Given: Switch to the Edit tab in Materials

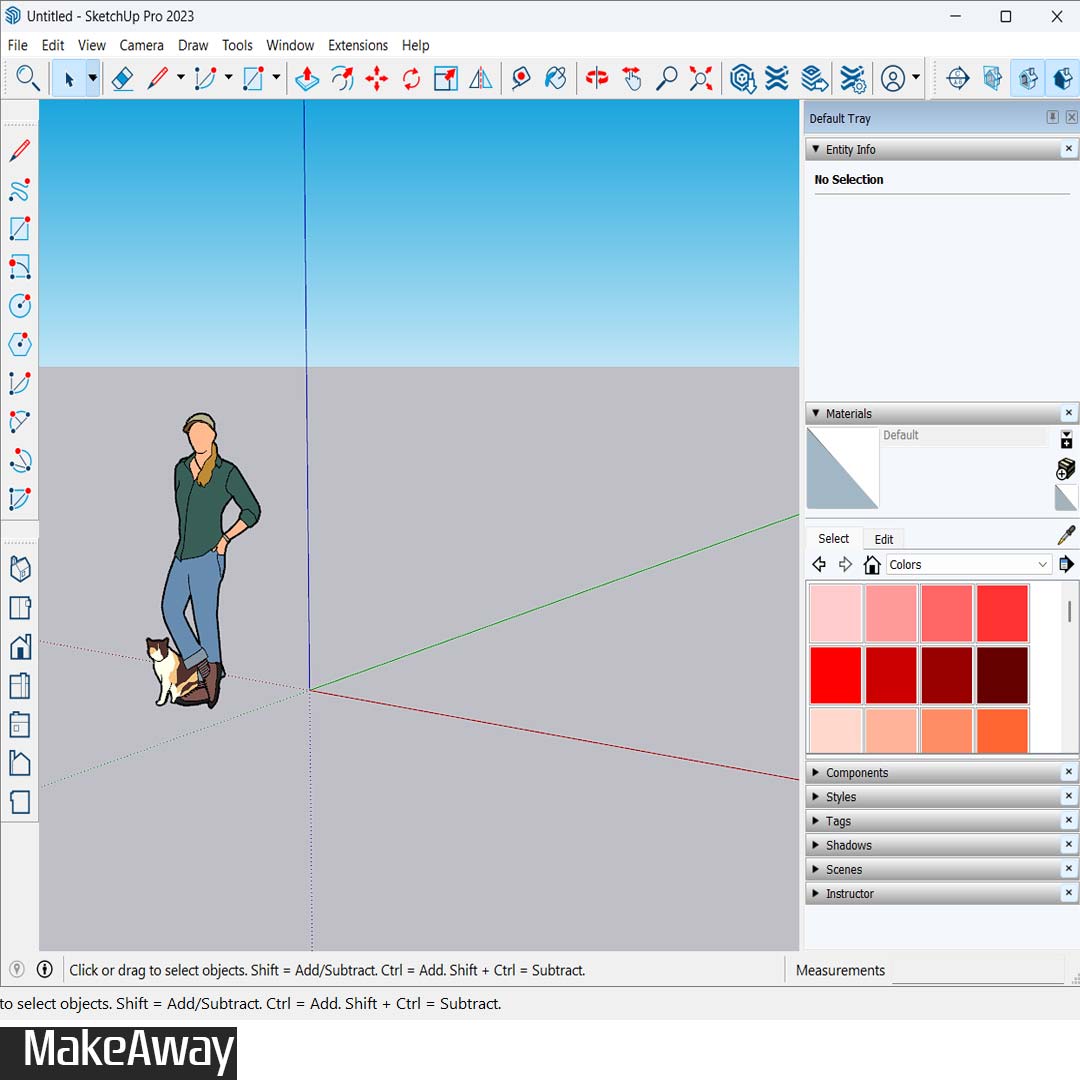Looking at the screenshot, I should [x=884, y=539].
